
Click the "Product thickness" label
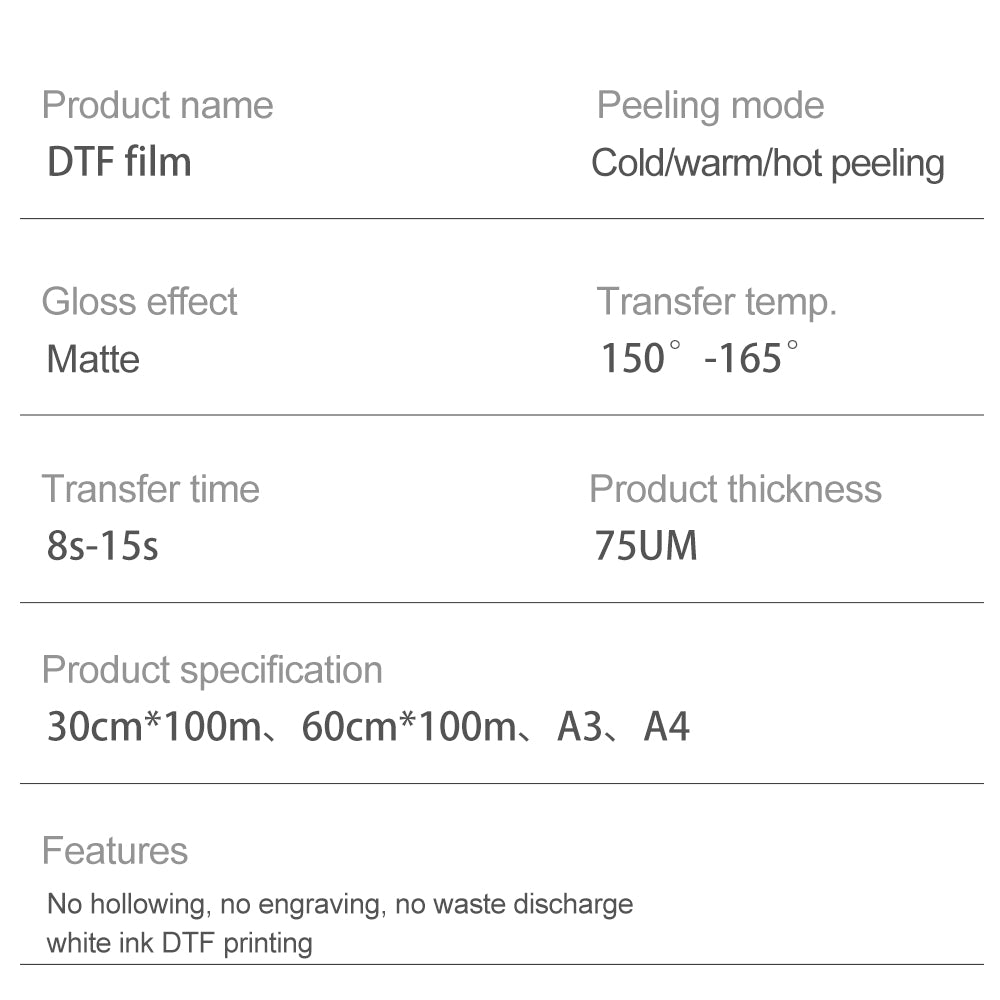click(x=735, y=489)
